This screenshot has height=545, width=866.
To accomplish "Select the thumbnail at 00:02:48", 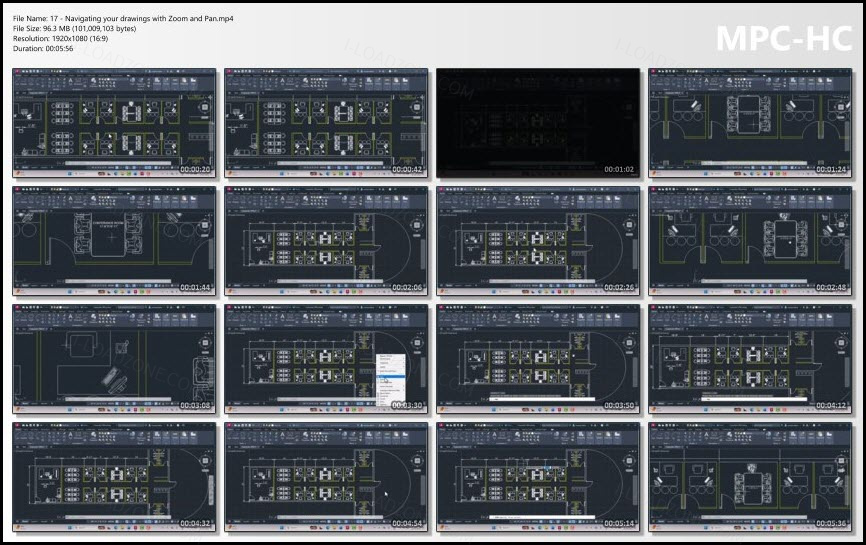I will coord(750,241).
